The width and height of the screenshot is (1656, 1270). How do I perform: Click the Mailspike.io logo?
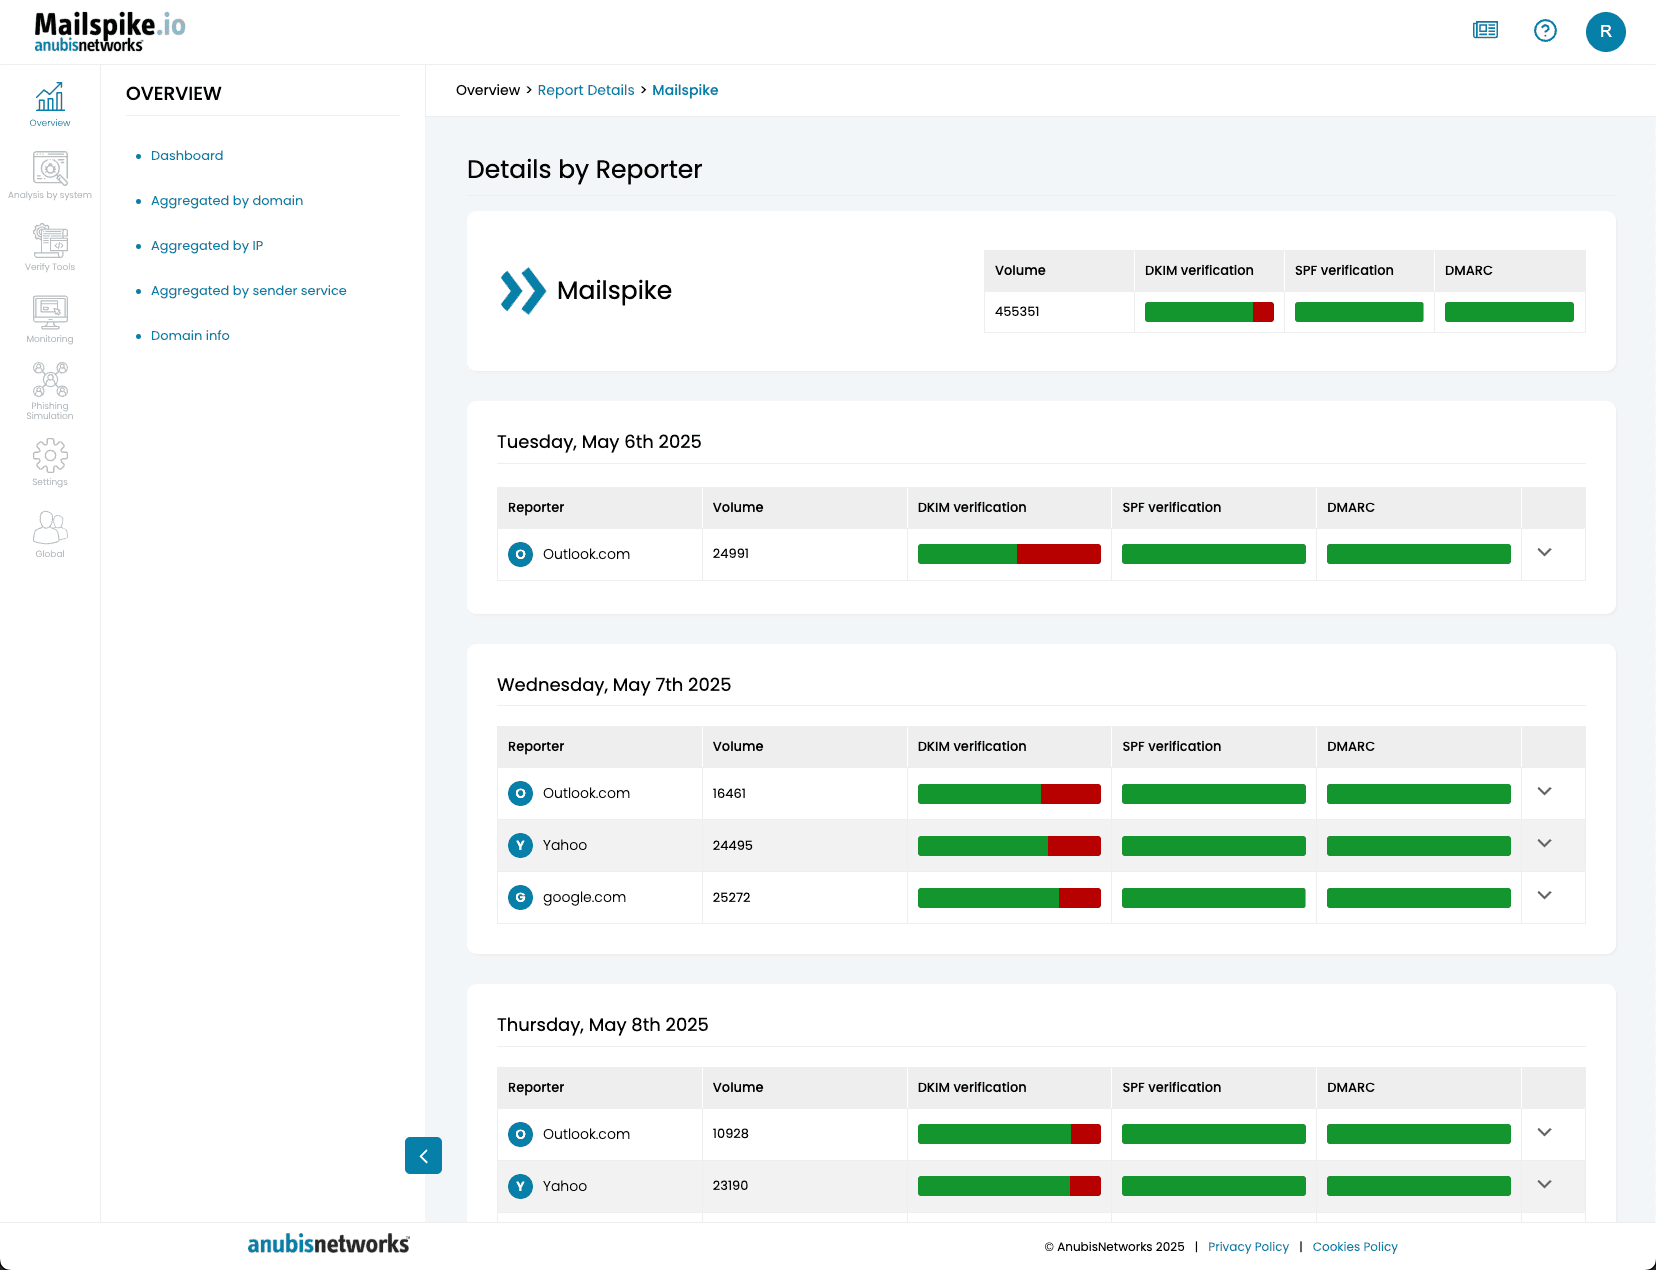pyautogui.click(x=110, y=32)
